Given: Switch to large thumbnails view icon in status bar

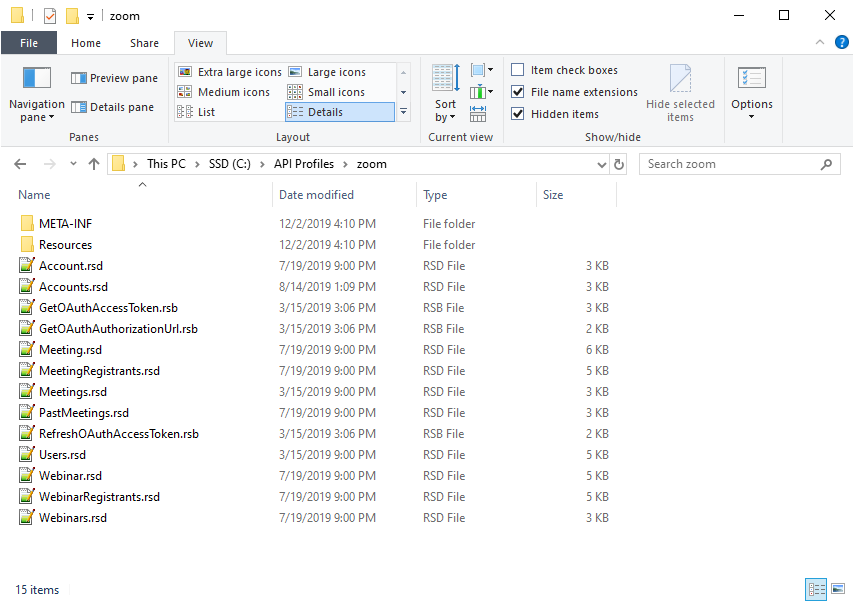Looking at the screenshot, I should click(x=838, y=589).
